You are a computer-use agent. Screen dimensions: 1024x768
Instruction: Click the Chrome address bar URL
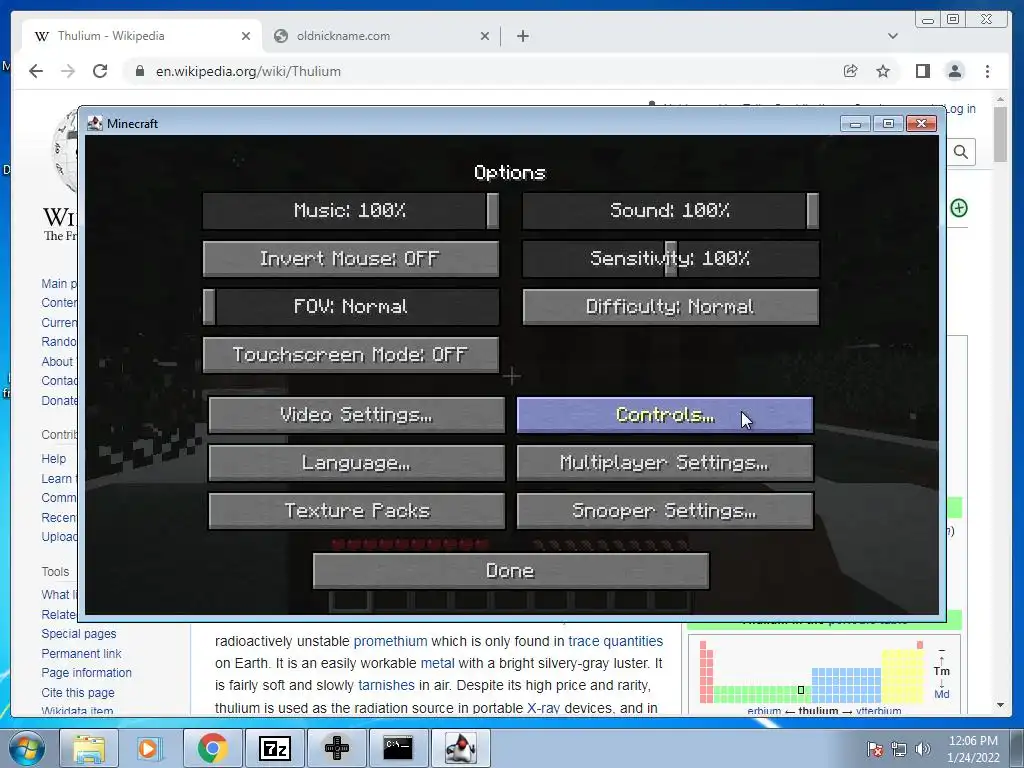tap(248, 71)
